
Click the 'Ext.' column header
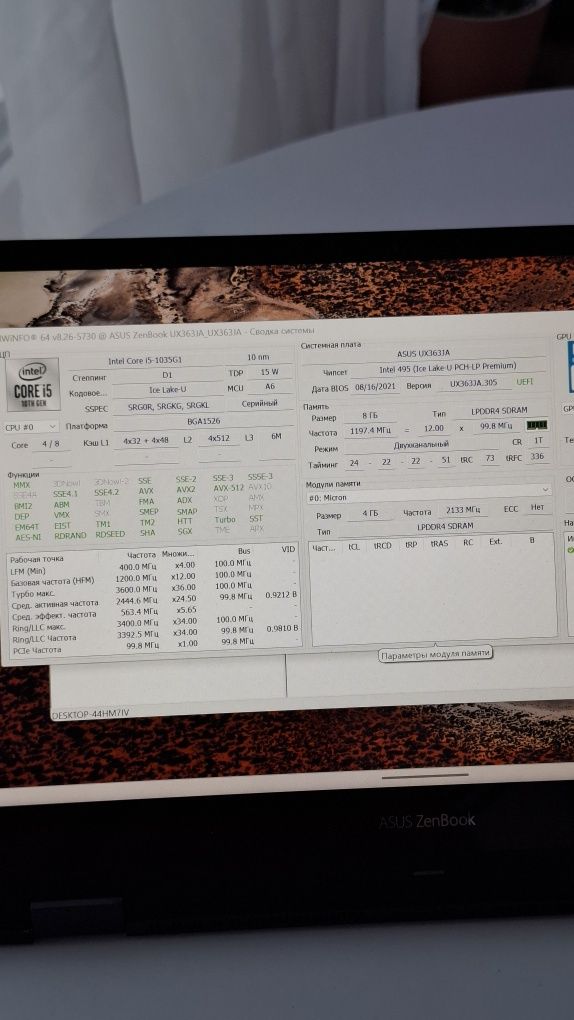click(496, 541)
